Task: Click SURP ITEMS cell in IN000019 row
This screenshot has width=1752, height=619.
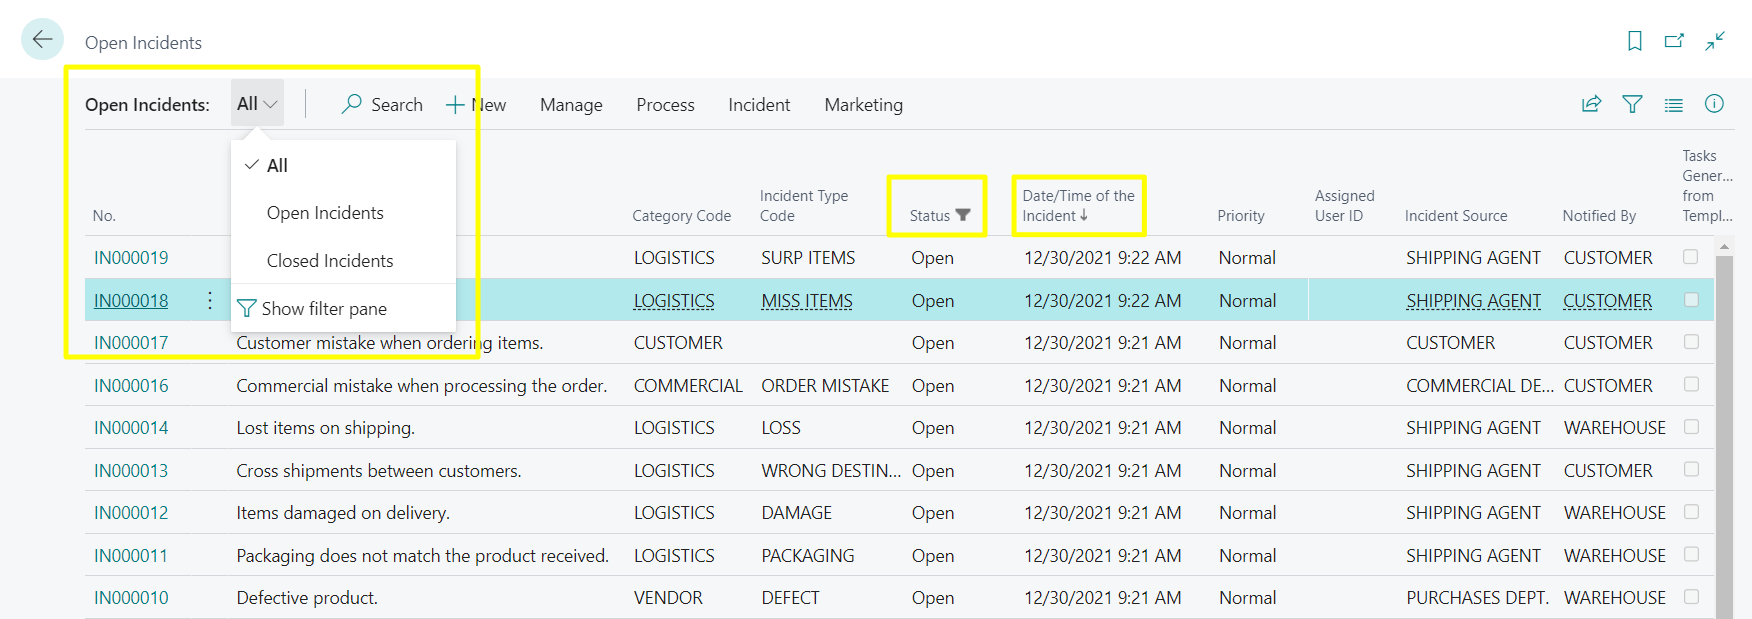Action: click(x=808, y=258)
